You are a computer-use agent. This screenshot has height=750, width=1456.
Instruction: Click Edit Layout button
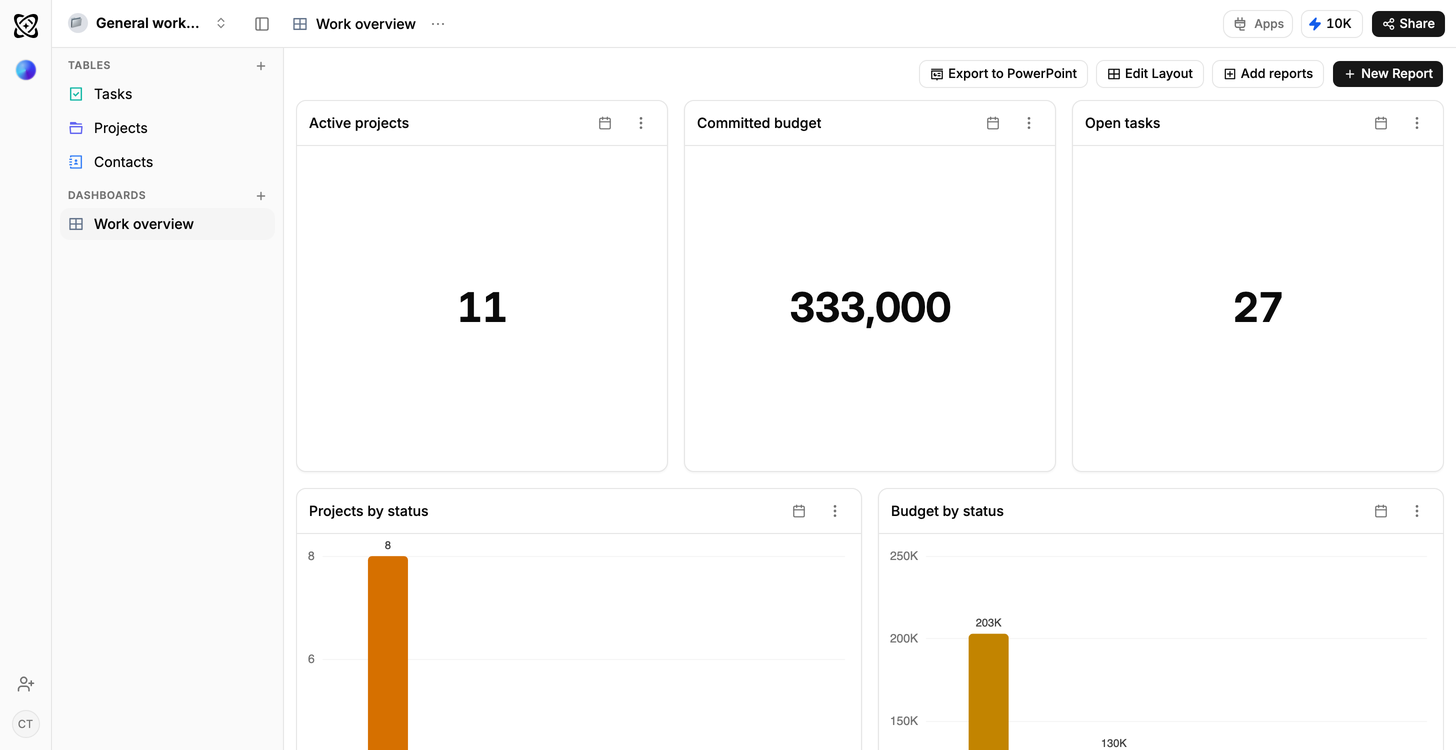[1150, 74]
